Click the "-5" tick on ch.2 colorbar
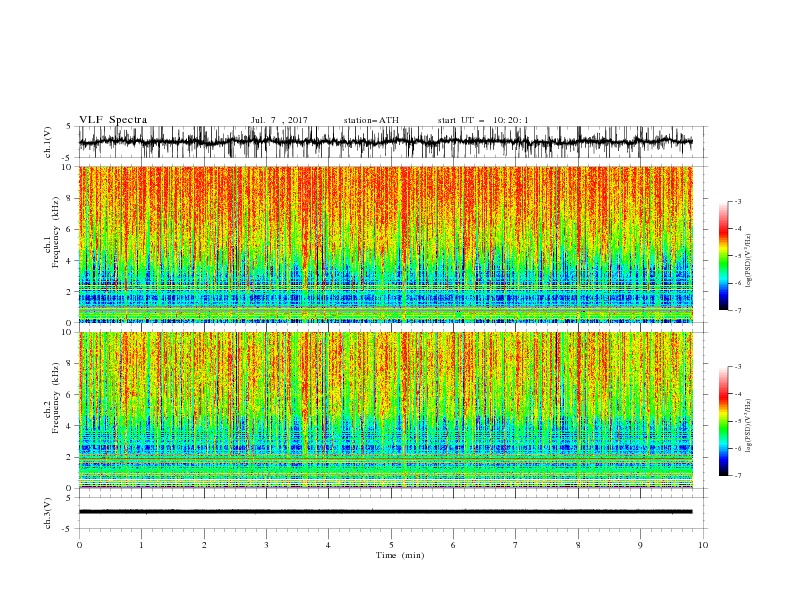Viewport: 792px width, 612px height. [x=737, y=421]
